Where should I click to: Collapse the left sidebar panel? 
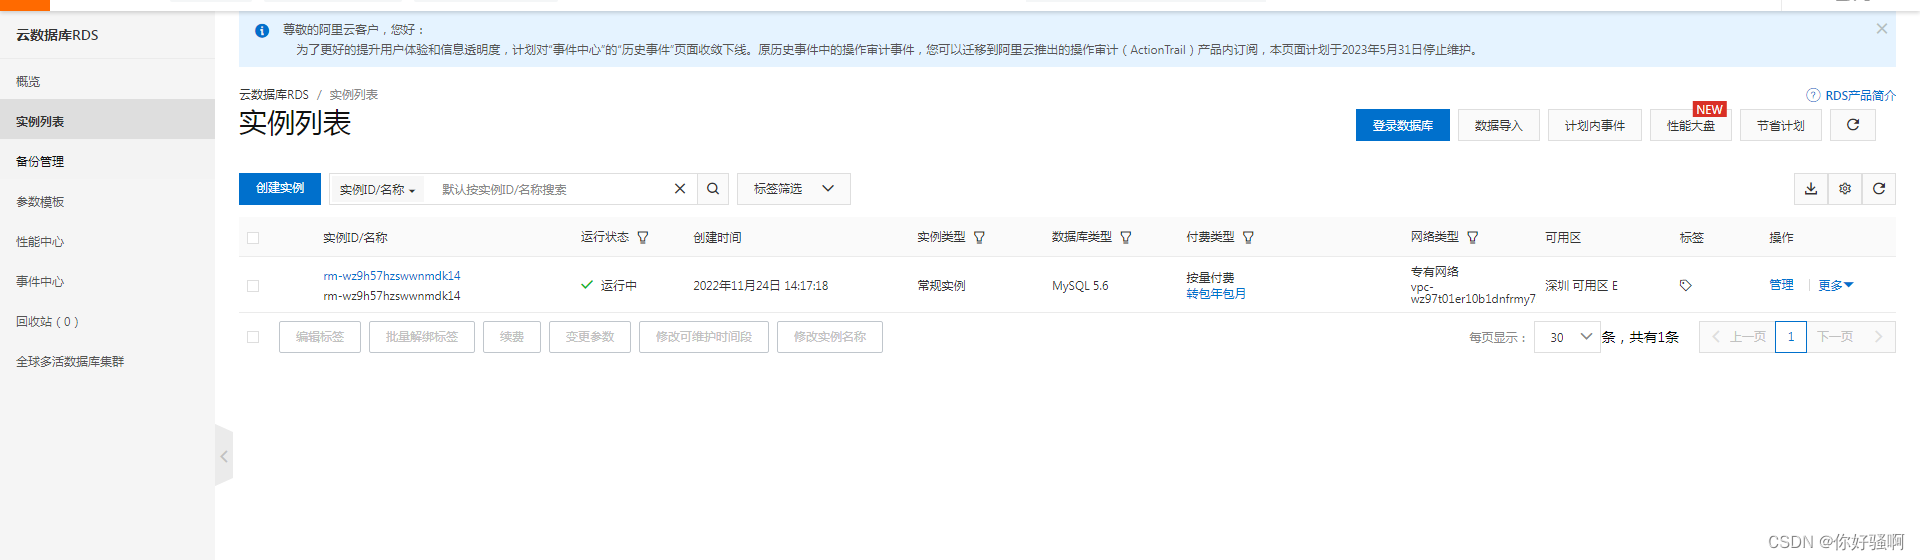224,456
